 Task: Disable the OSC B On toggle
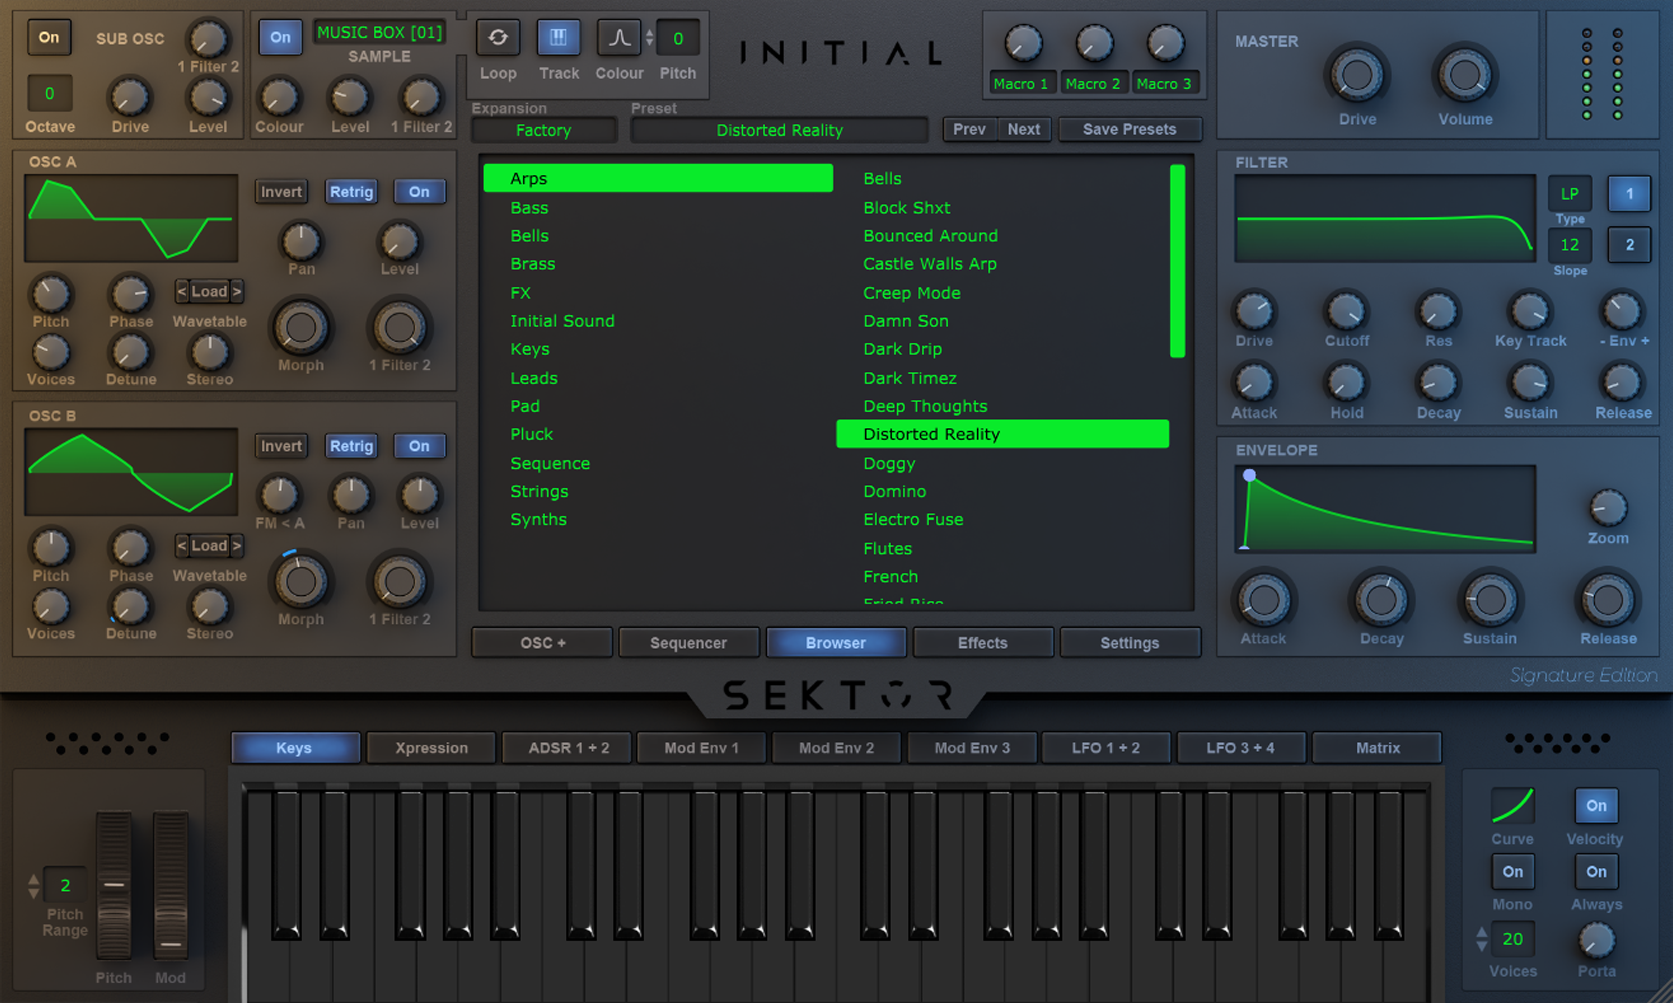coord(419,445)
